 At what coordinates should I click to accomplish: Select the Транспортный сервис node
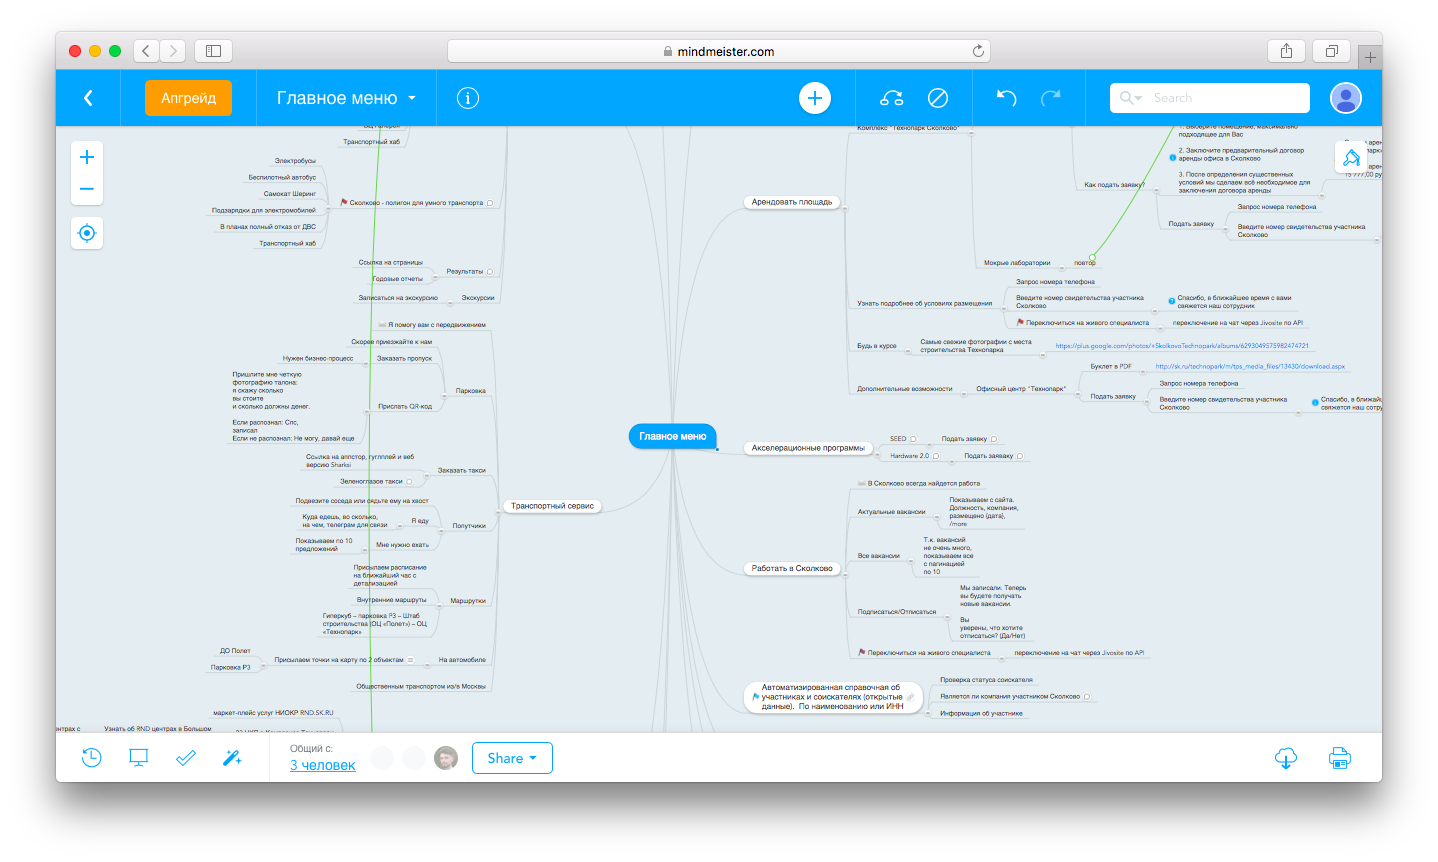pos(553,506)
